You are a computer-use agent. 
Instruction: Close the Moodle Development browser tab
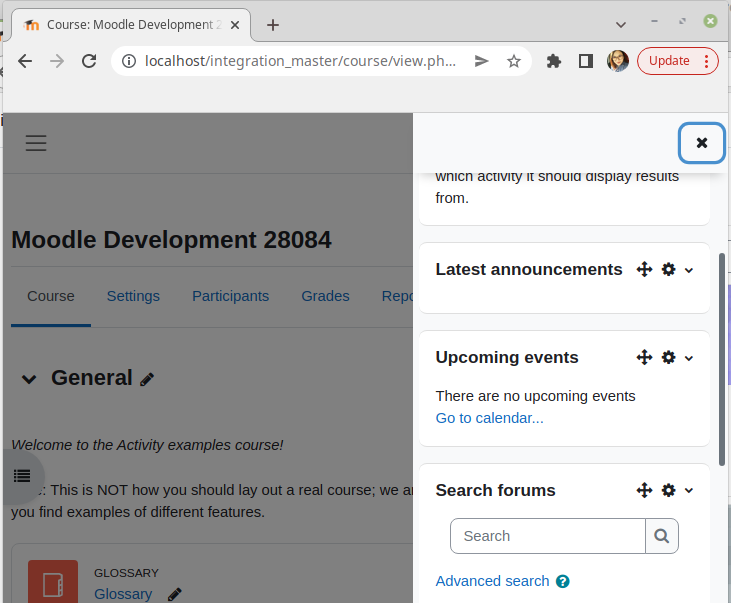(235, 25)
